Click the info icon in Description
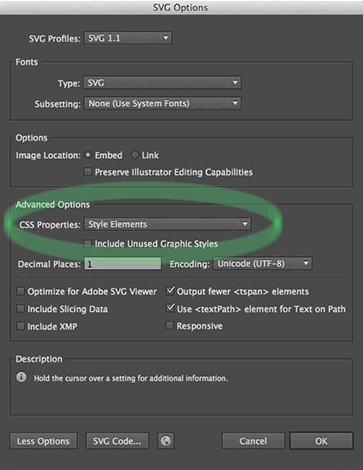 (x=21, y=377)
